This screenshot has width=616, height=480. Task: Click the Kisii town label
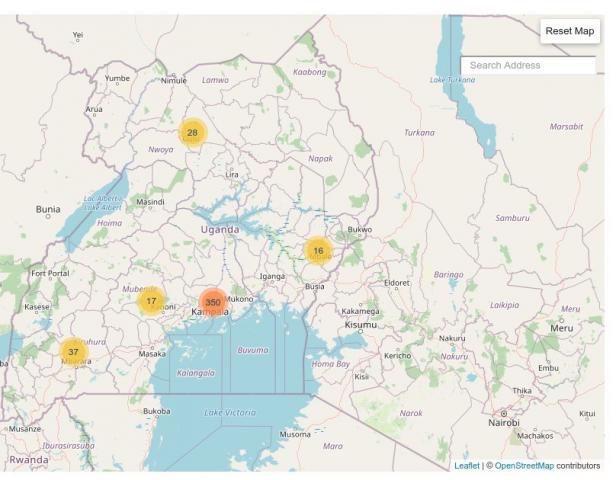[361, 377]
